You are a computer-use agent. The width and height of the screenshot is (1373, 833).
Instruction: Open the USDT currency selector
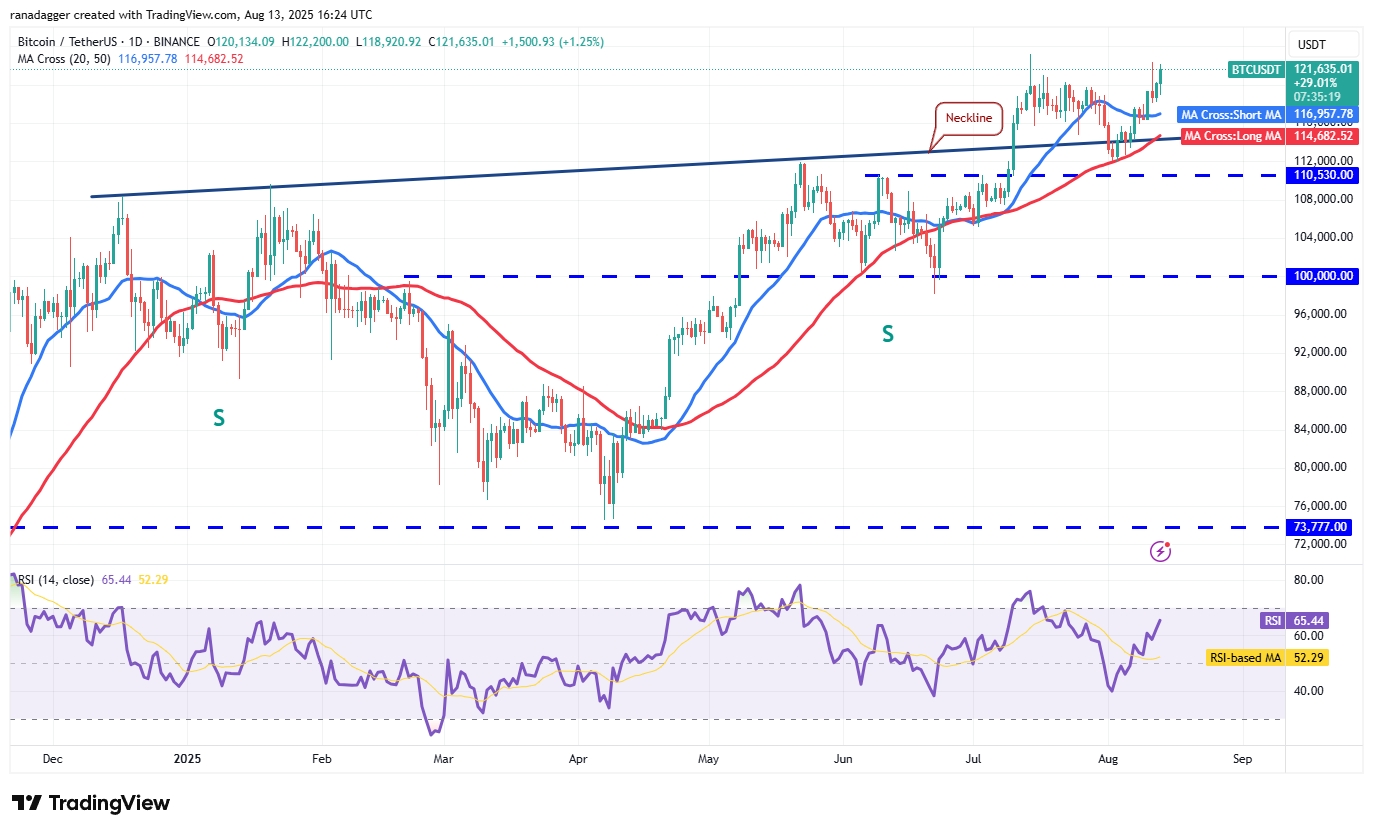[x=1311, y=44]
